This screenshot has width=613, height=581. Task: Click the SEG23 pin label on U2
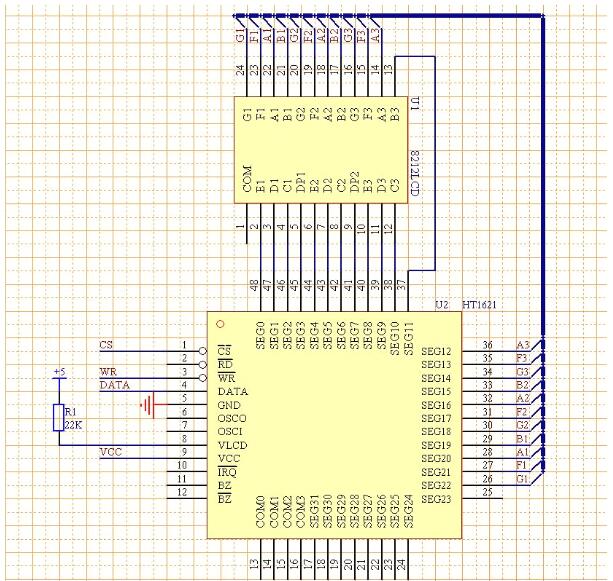coord(436,500)
